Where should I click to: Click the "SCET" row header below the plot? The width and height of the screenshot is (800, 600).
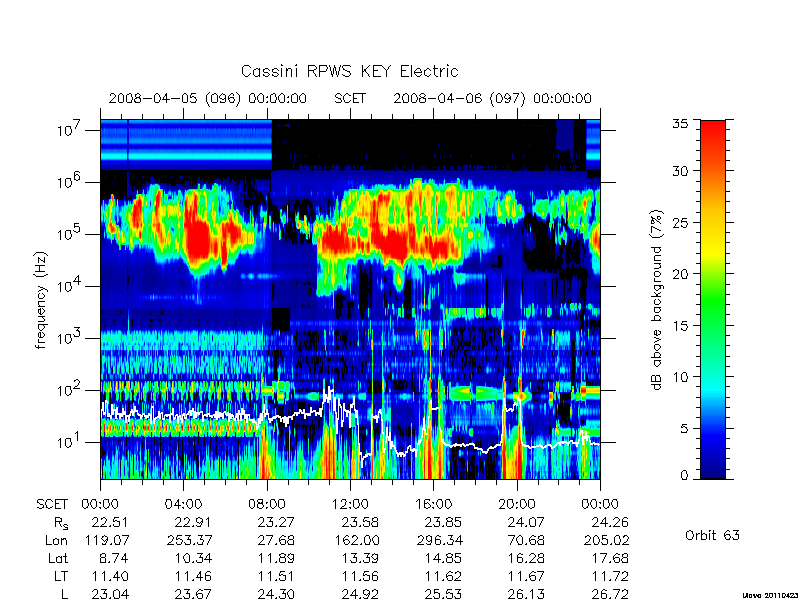[x=52, y=505]
